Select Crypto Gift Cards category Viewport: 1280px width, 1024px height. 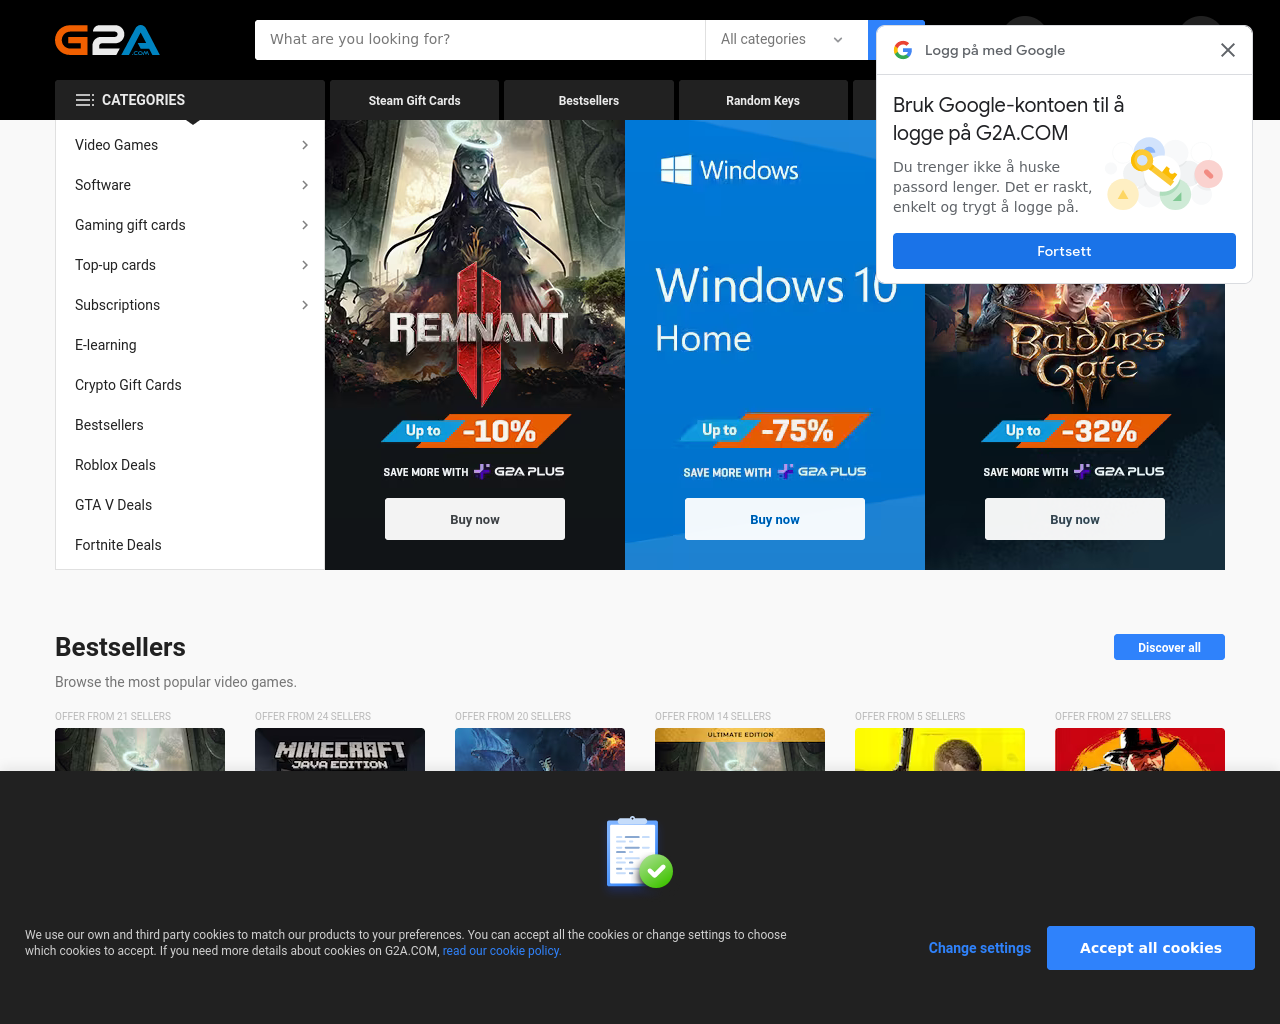pos(190,385)
